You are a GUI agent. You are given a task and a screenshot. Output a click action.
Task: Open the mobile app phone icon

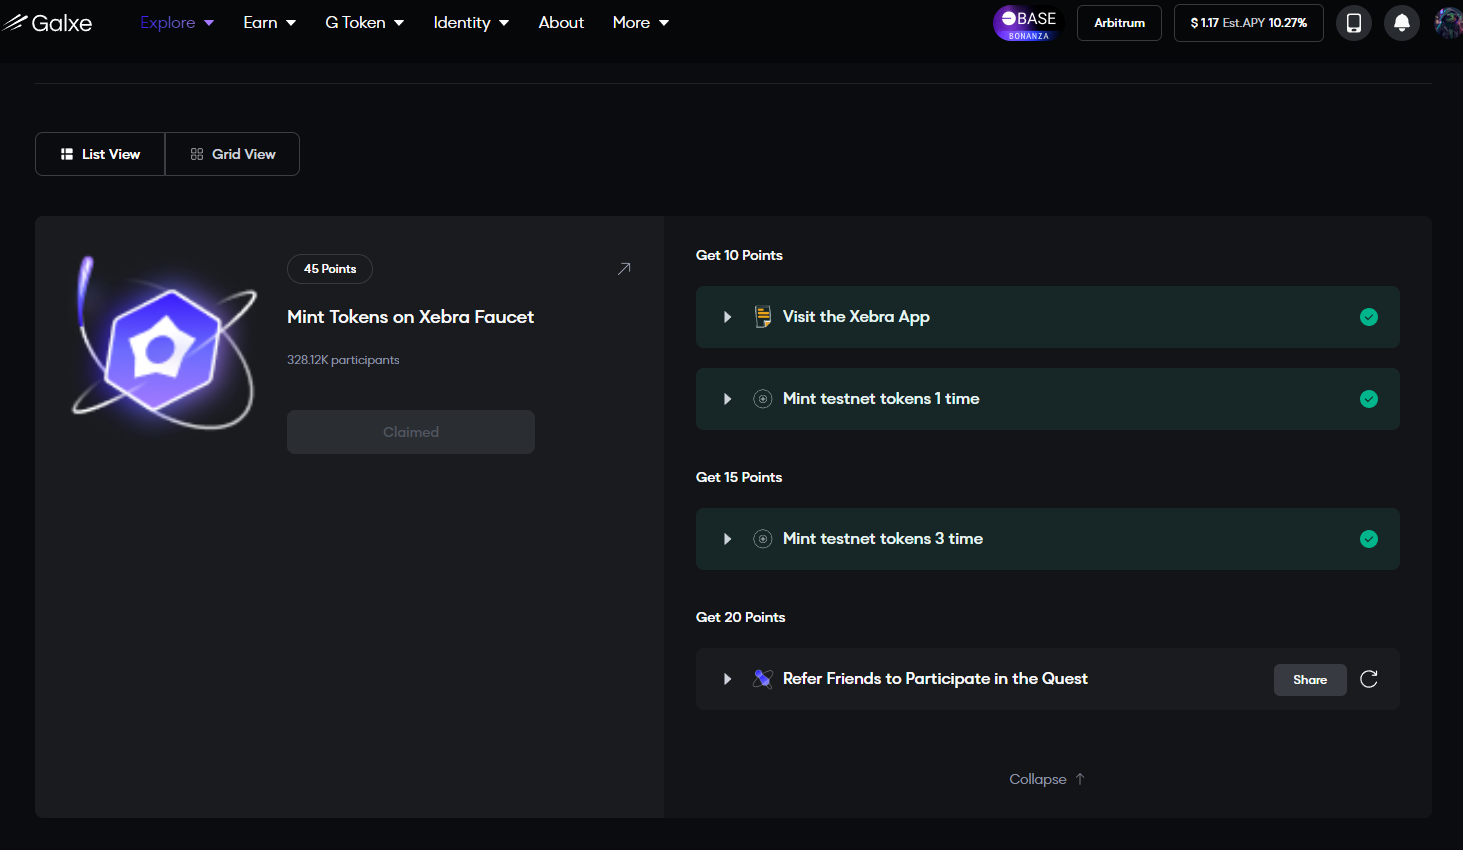1354,23
